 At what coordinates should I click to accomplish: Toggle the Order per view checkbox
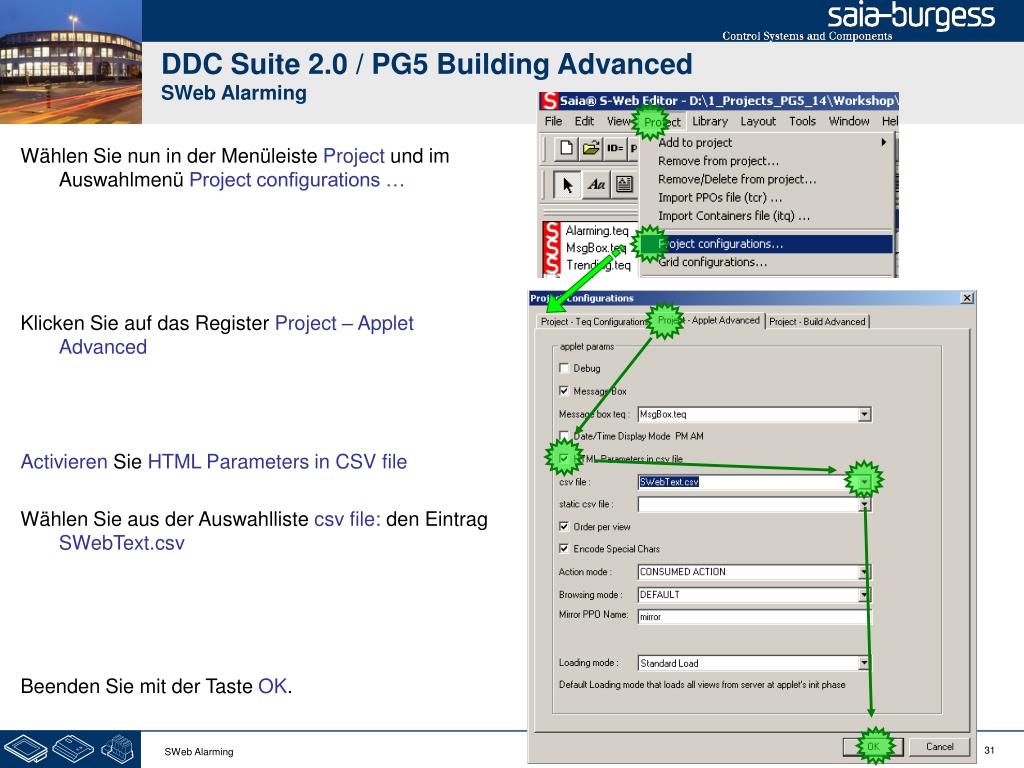coord(564,526)
